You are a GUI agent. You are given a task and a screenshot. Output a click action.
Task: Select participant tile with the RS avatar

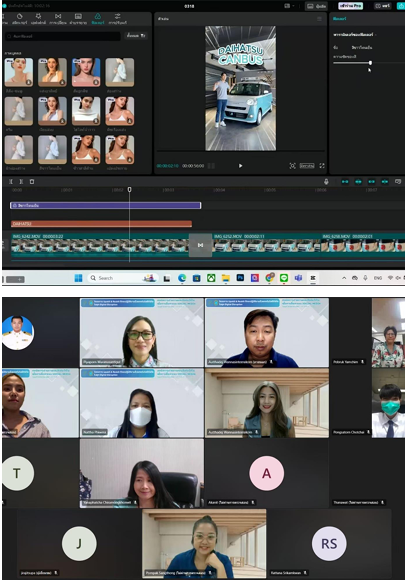coord(329,543)
